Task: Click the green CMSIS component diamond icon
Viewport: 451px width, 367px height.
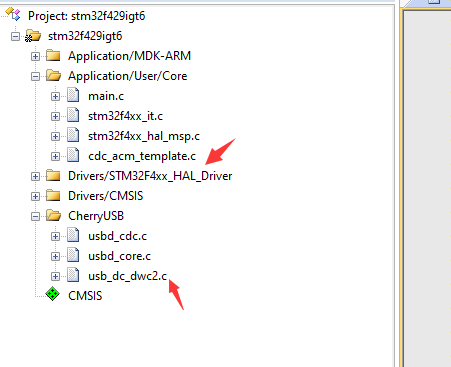Action: click(x=53, y=294)
